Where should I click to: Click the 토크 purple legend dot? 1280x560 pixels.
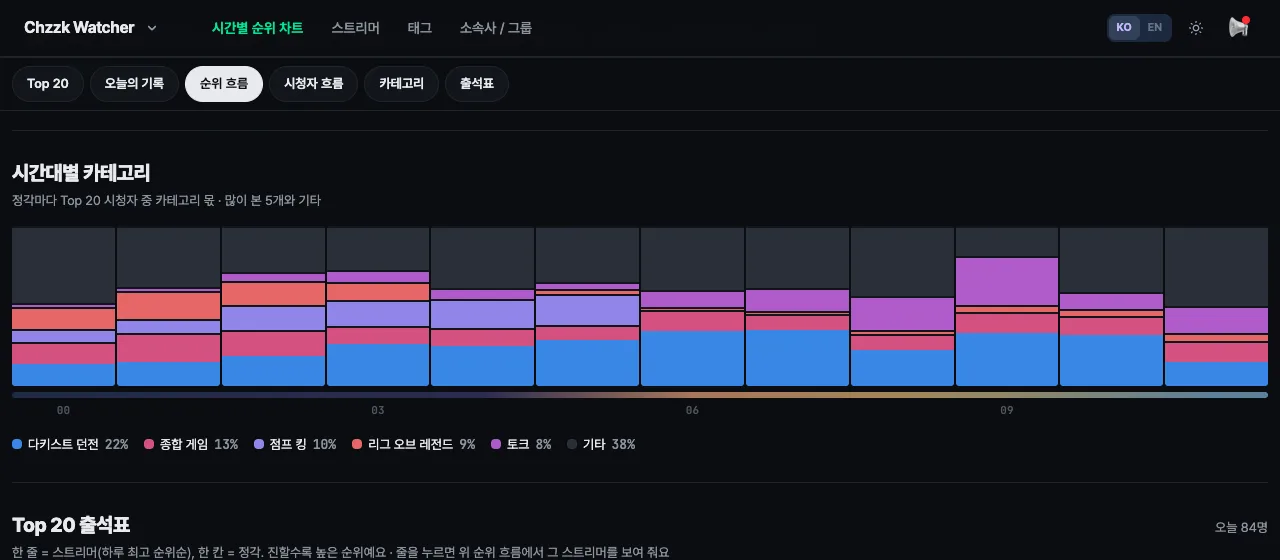pos(496,444)
